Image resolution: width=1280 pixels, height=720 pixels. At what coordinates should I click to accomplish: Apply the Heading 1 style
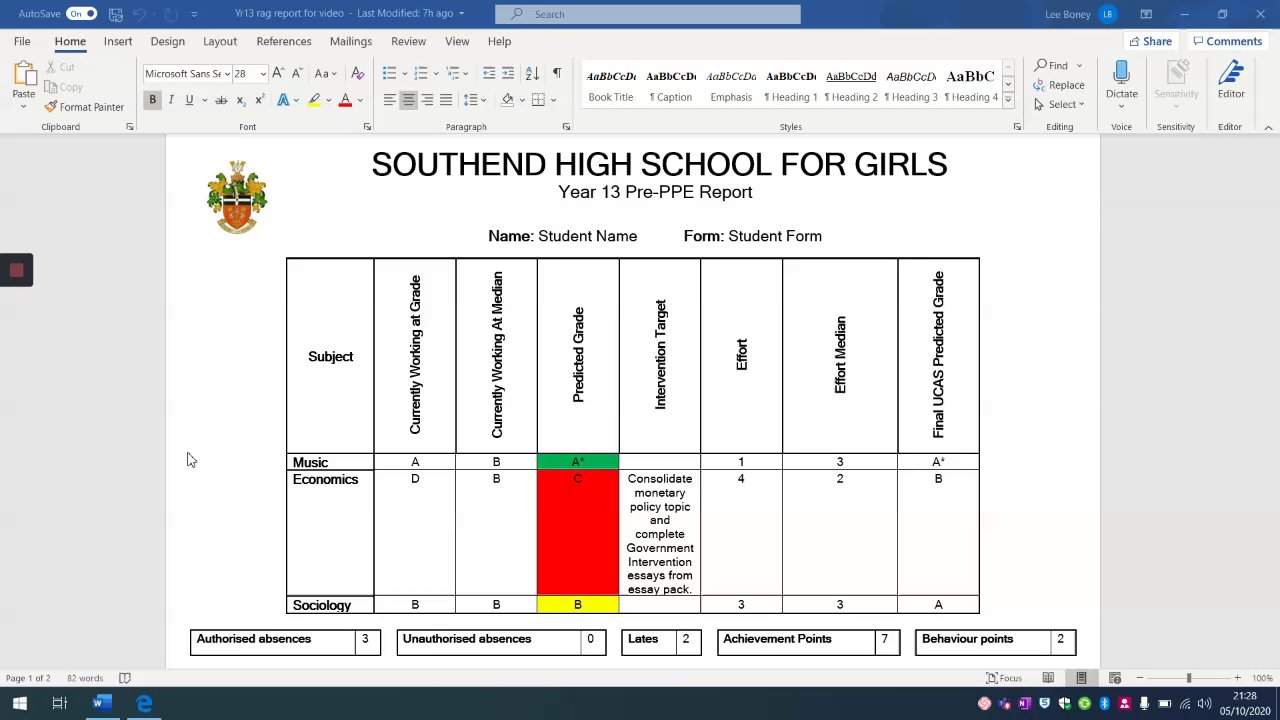click(790, 85)
